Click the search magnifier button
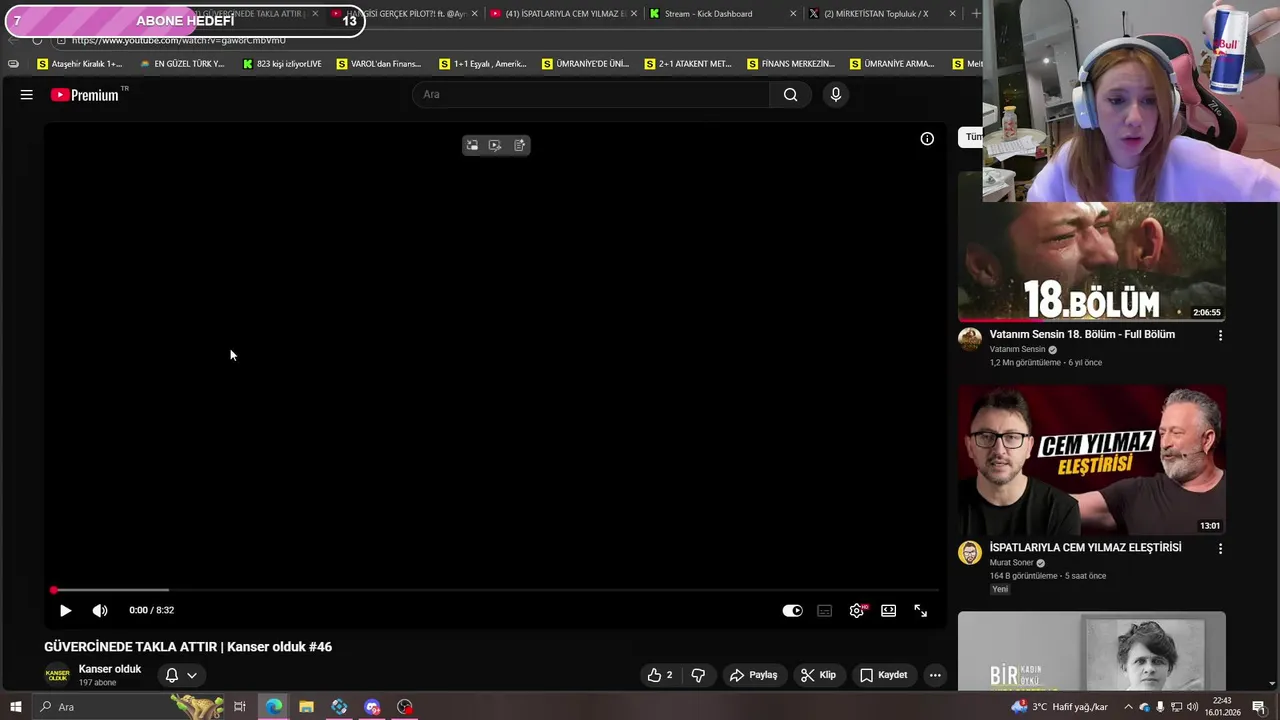 (790, 95)
